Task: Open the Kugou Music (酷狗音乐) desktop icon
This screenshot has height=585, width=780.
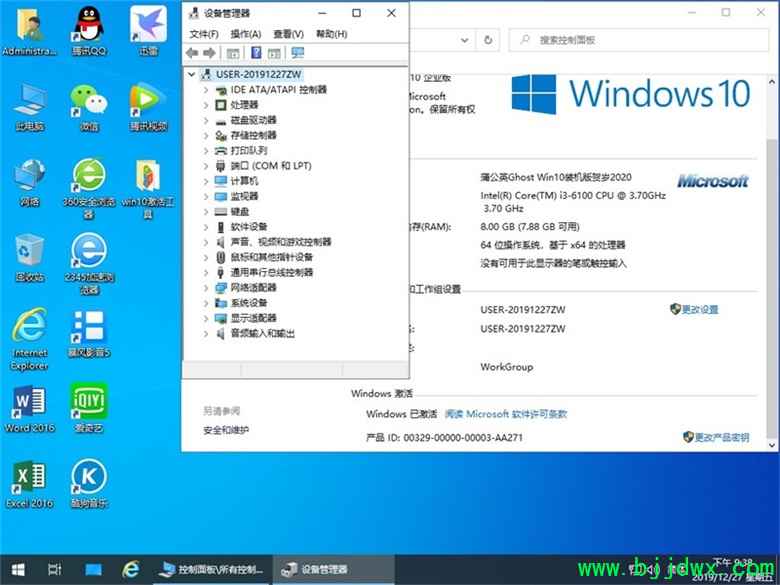Action: click(x=89, y=478)
